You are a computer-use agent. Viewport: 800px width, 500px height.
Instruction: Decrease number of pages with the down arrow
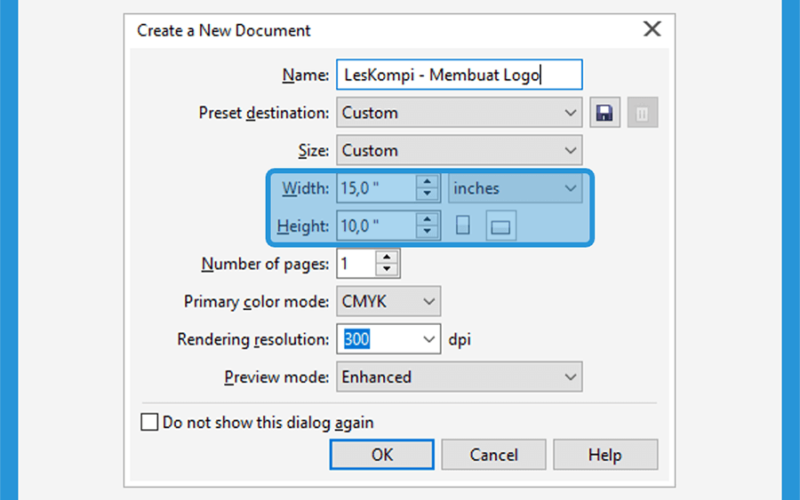(x=387, y=269)
